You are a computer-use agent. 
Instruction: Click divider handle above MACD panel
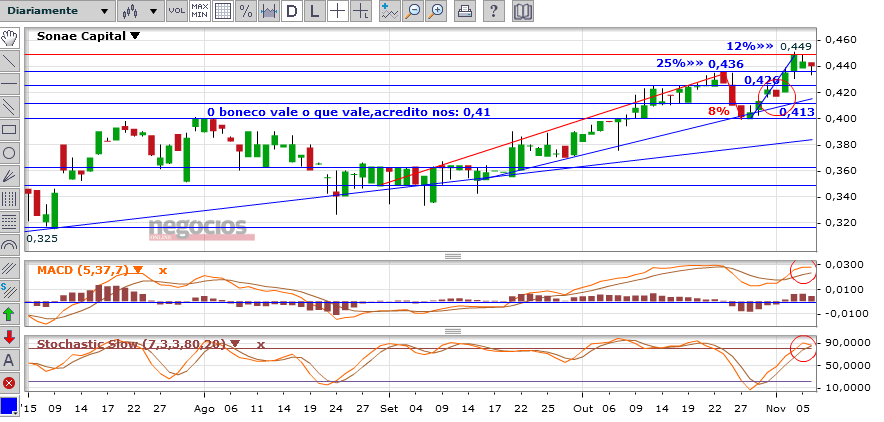(453, 256)
